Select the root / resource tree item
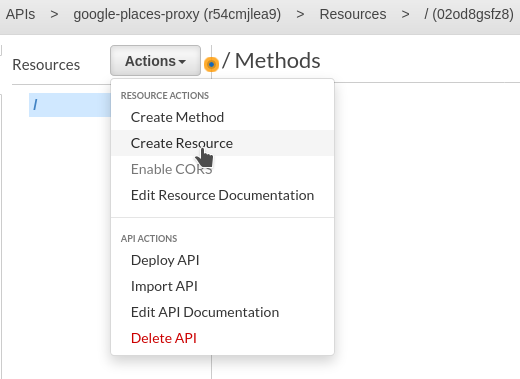The width and height of the screenshot is (520, 379). coord(70,105)
